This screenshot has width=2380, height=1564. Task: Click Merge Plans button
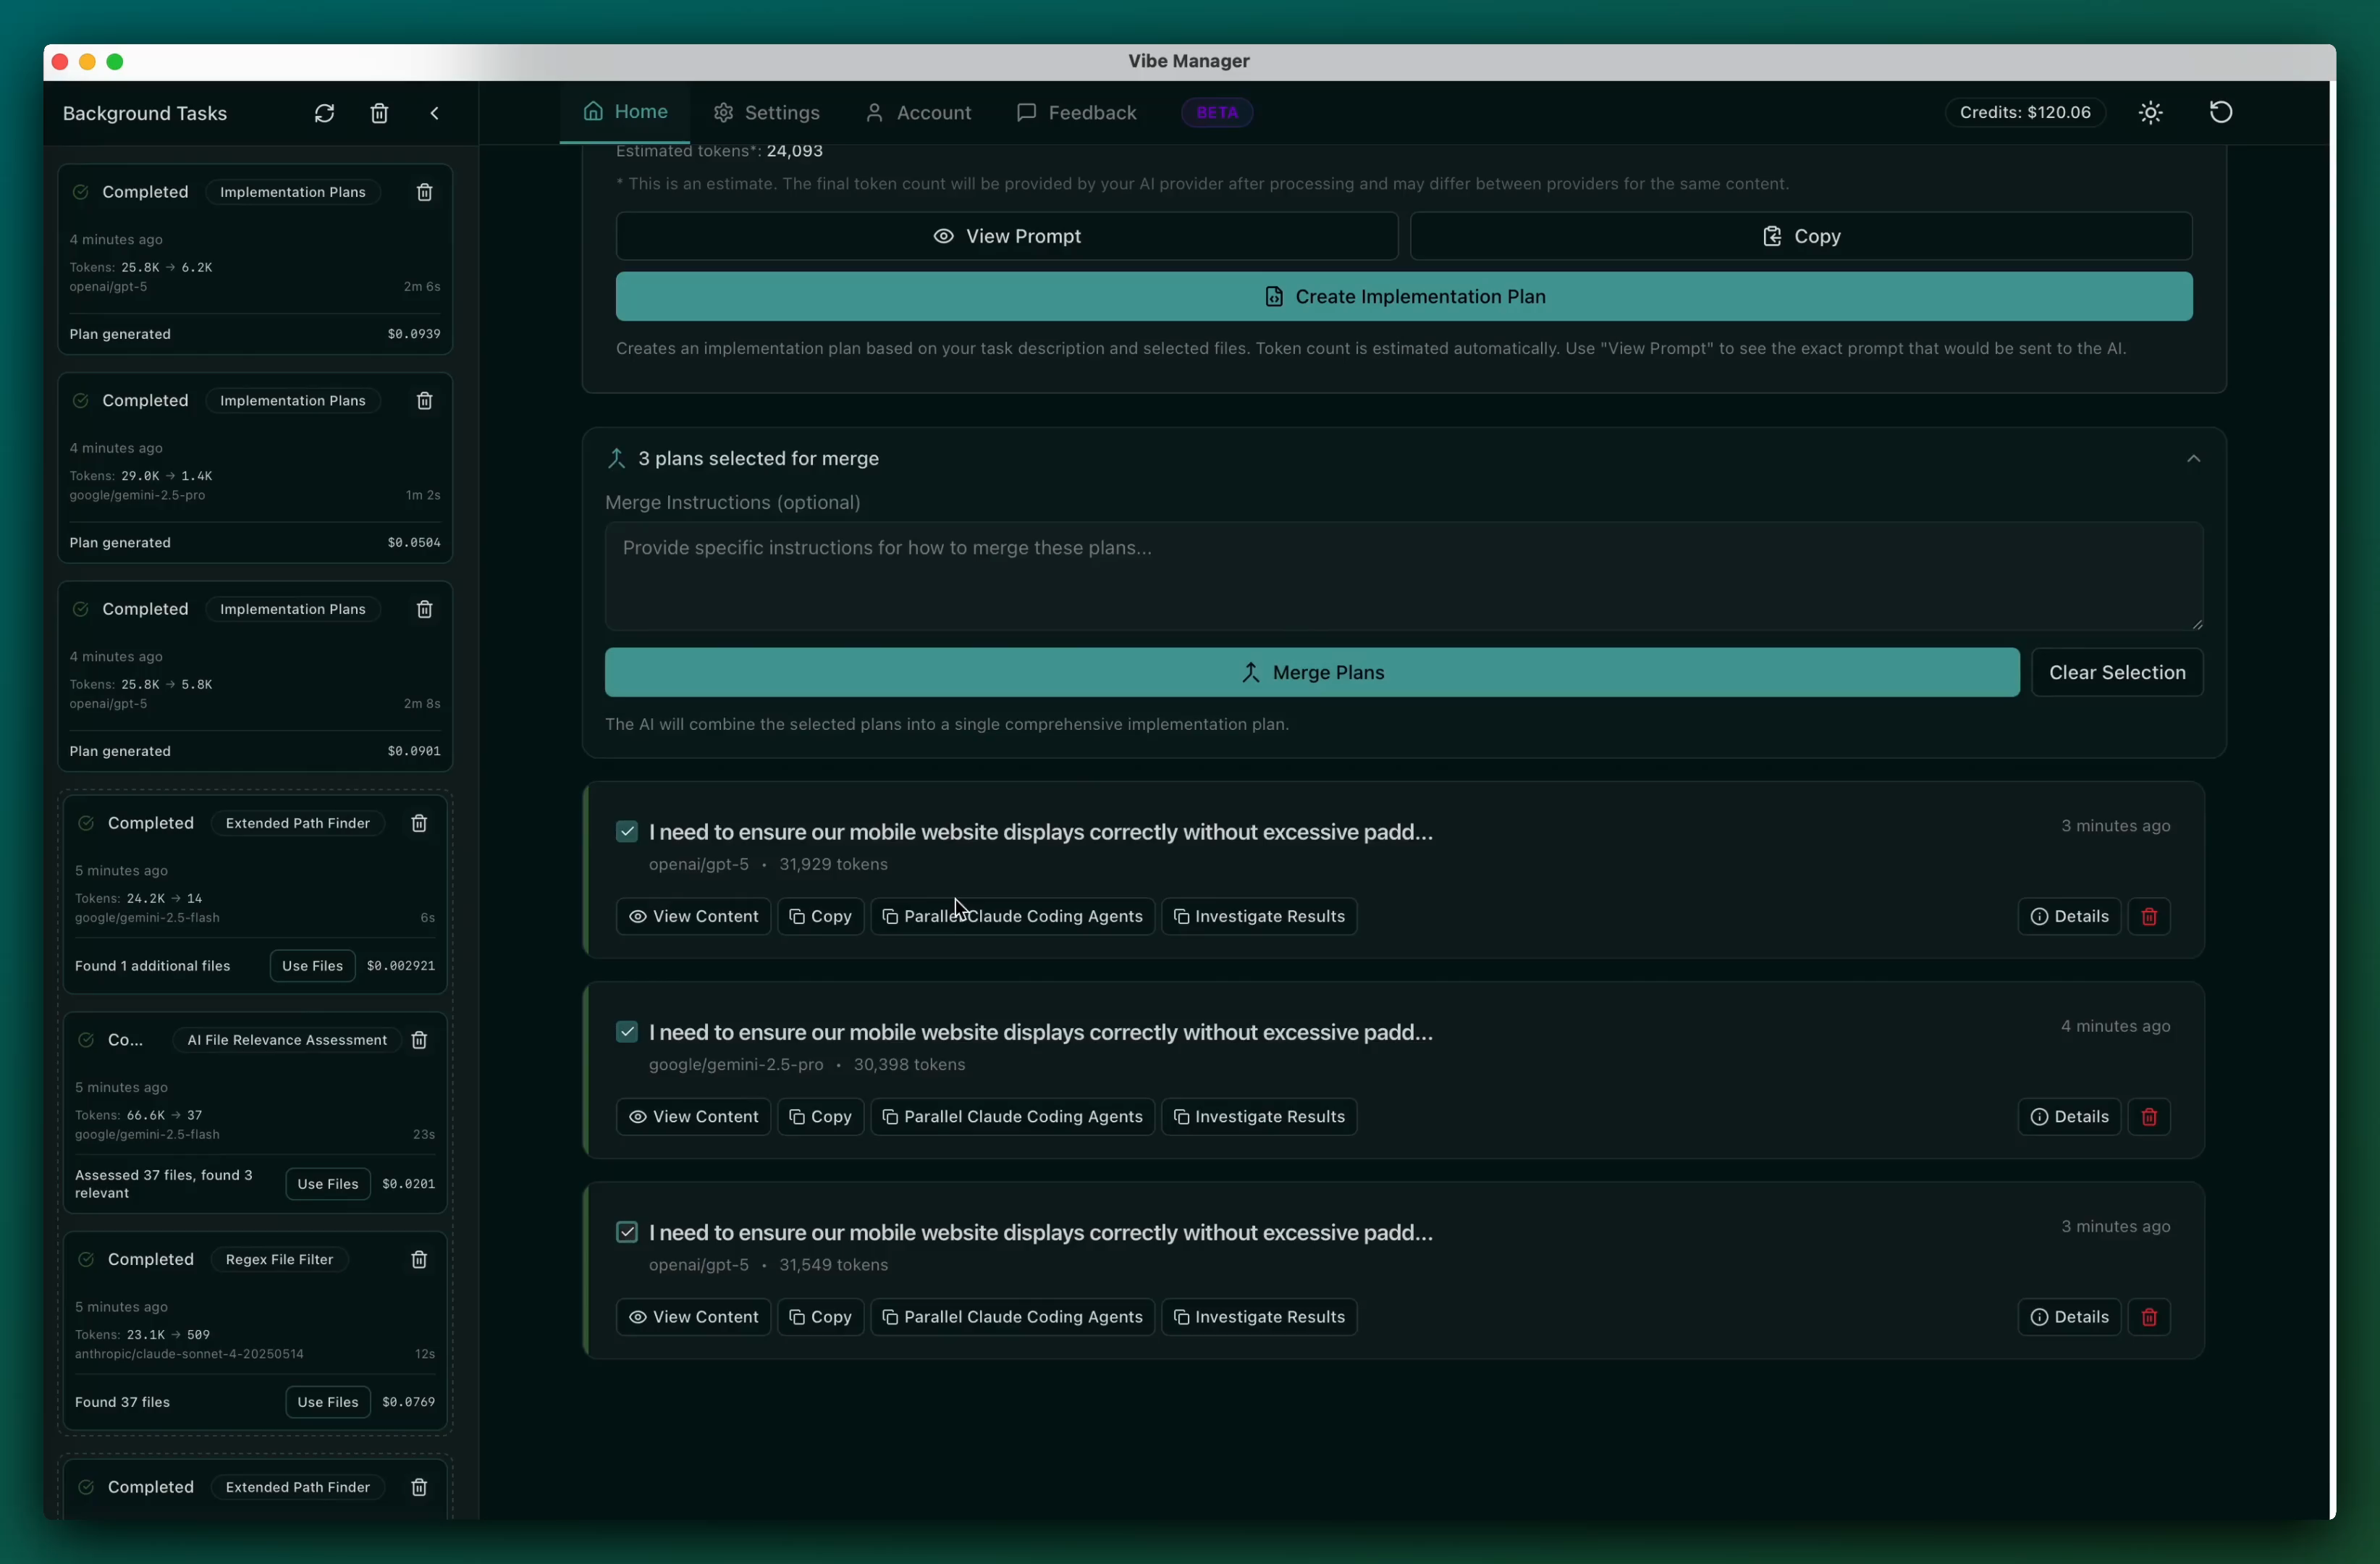1312,673
